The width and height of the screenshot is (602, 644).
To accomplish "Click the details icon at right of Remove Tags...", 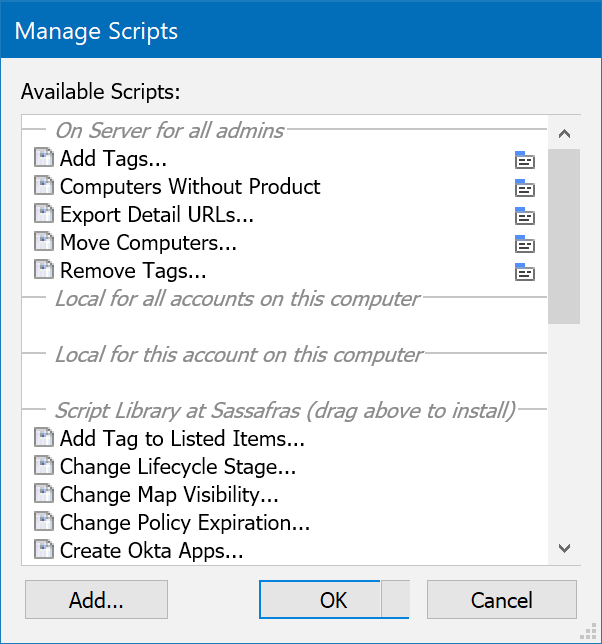I will pyautogui.click(x=525, y=272).
